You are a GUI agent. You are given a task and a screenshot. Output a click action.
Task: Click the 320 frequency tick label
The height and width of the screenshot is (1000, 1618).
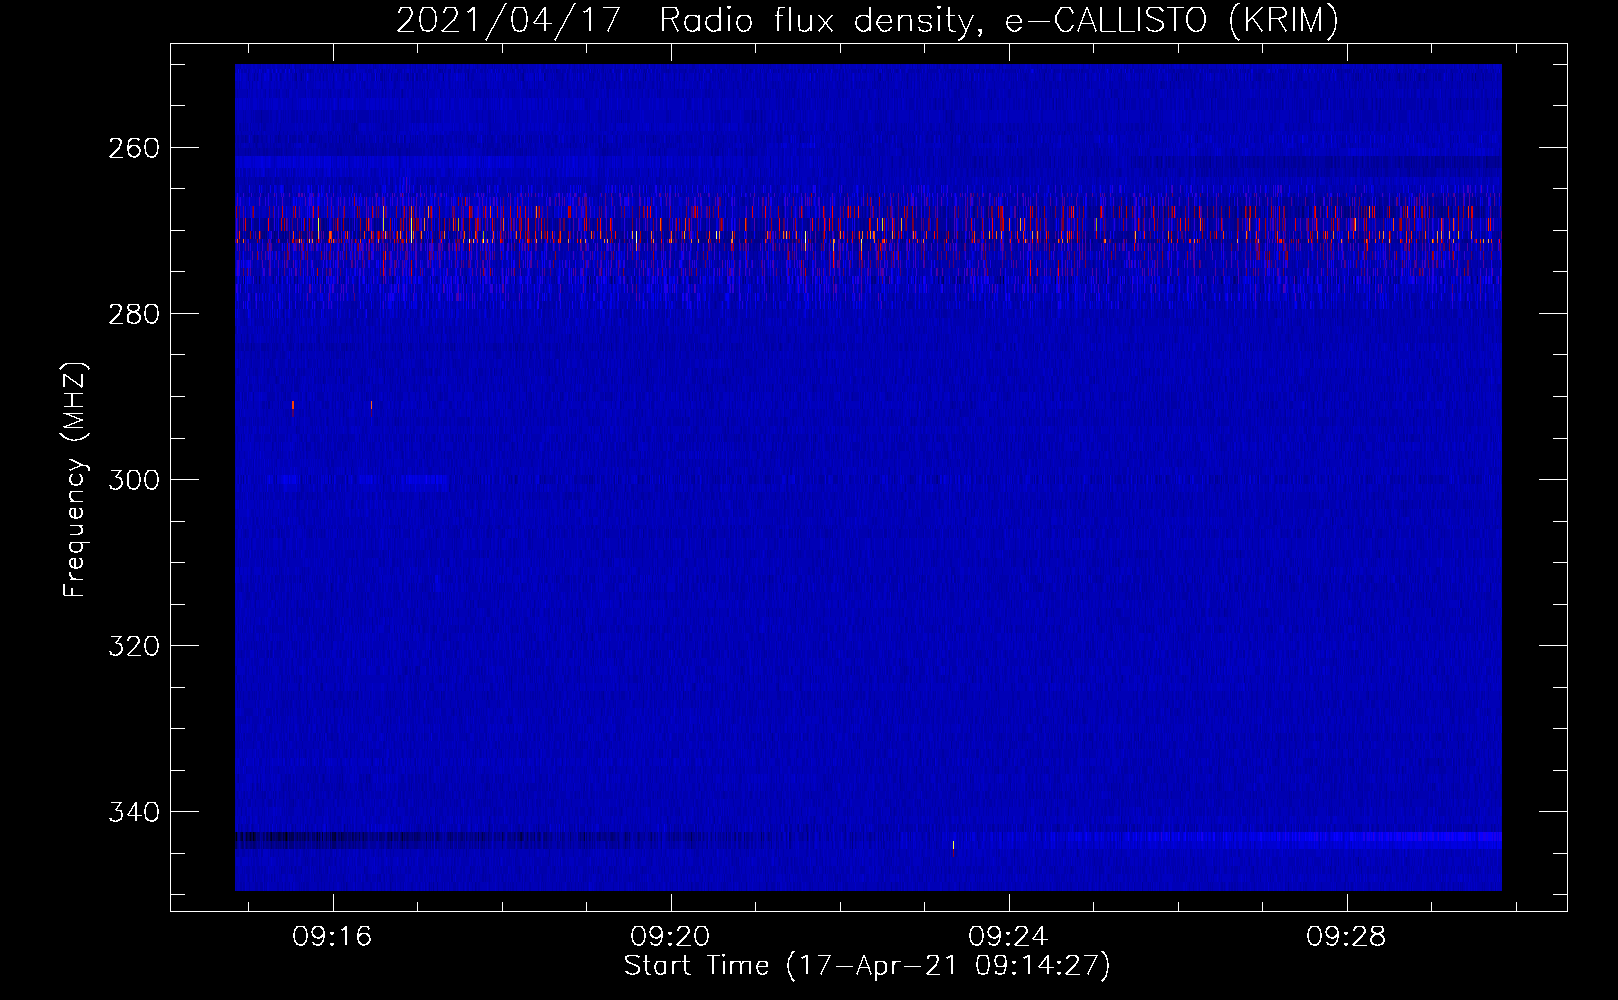point(133,646)
